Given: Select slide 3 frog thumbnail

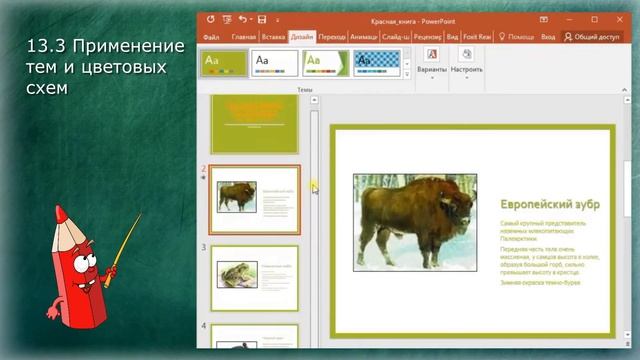Looking at the screenshot, I should pos(255,278).
